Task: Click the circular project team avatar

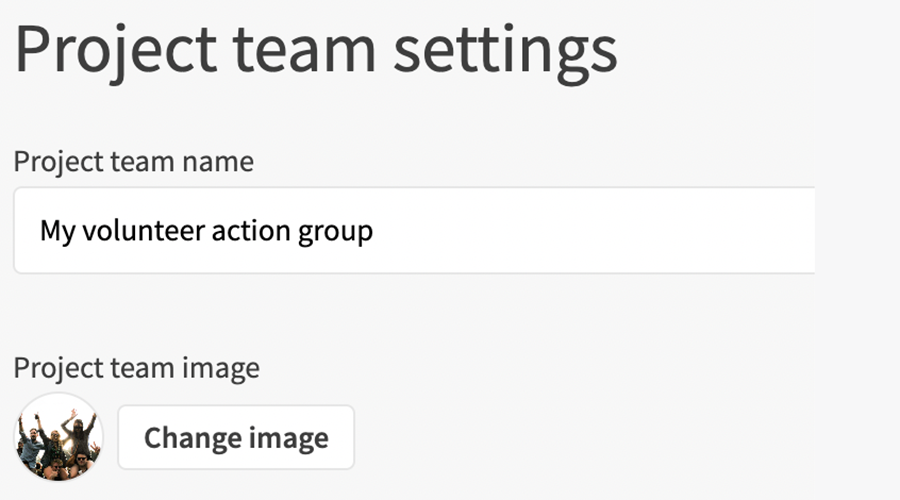Action: pos(58,437)
